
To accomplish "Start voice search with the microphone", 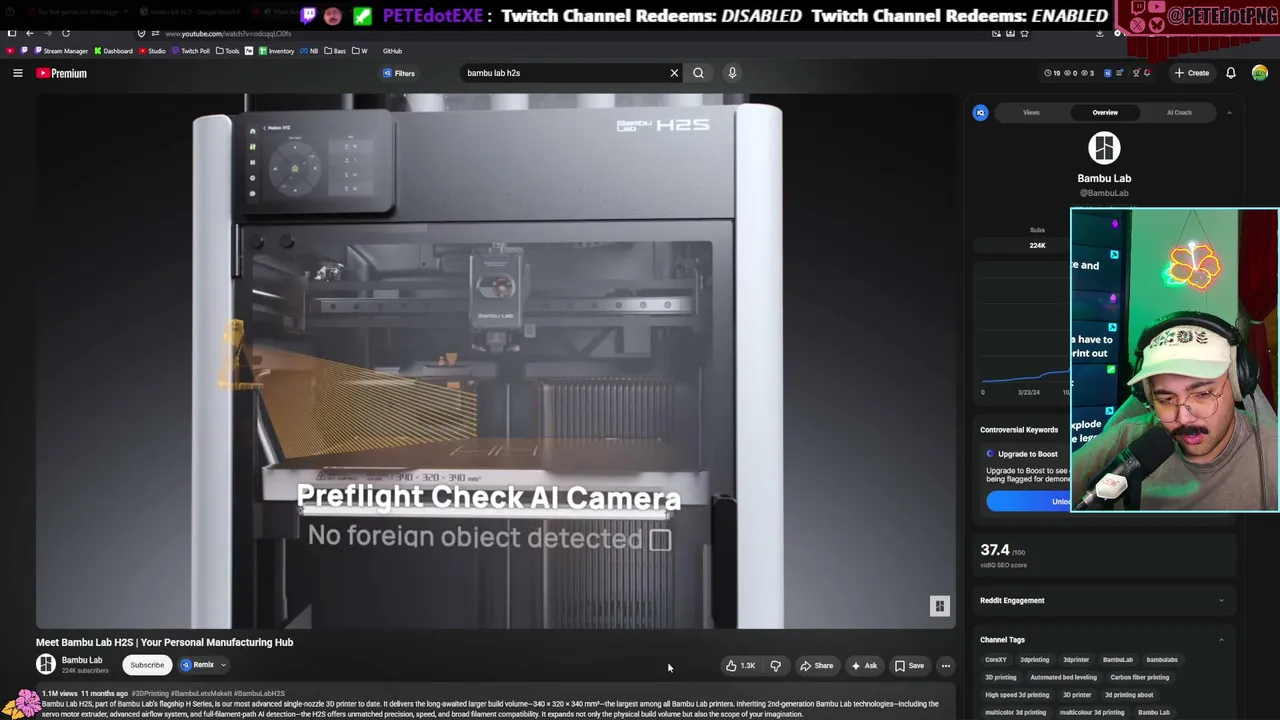I will (732, 73).
